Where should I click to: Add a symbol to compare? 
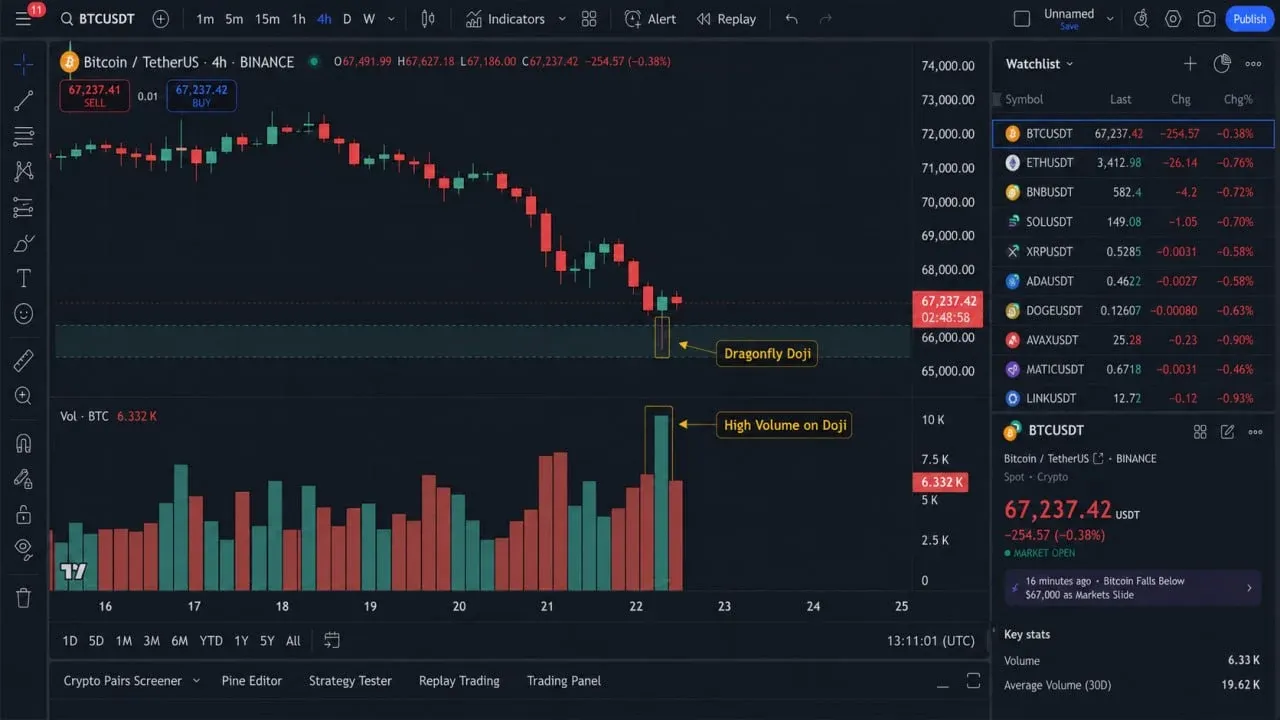click(x=160, y=19)
